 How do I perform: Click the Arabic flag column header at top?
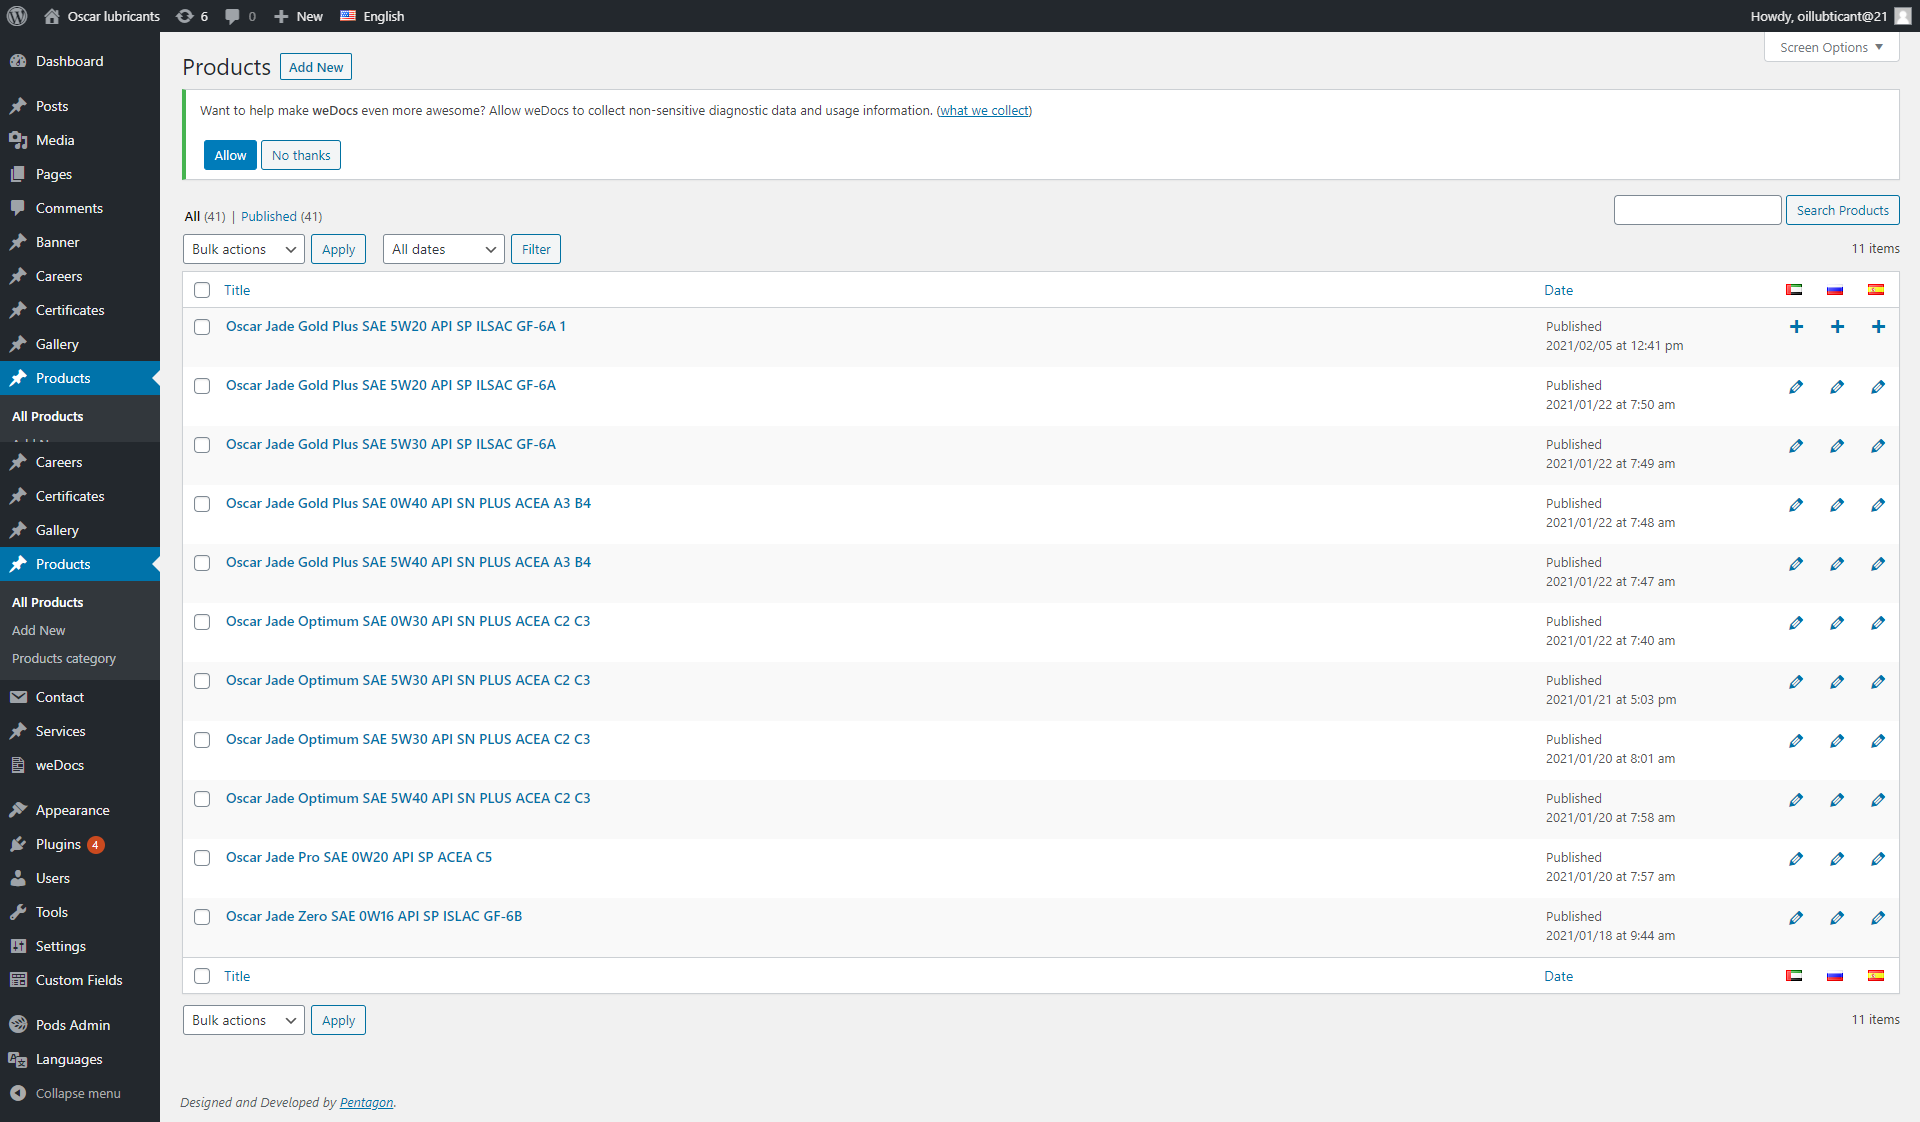1794,290
